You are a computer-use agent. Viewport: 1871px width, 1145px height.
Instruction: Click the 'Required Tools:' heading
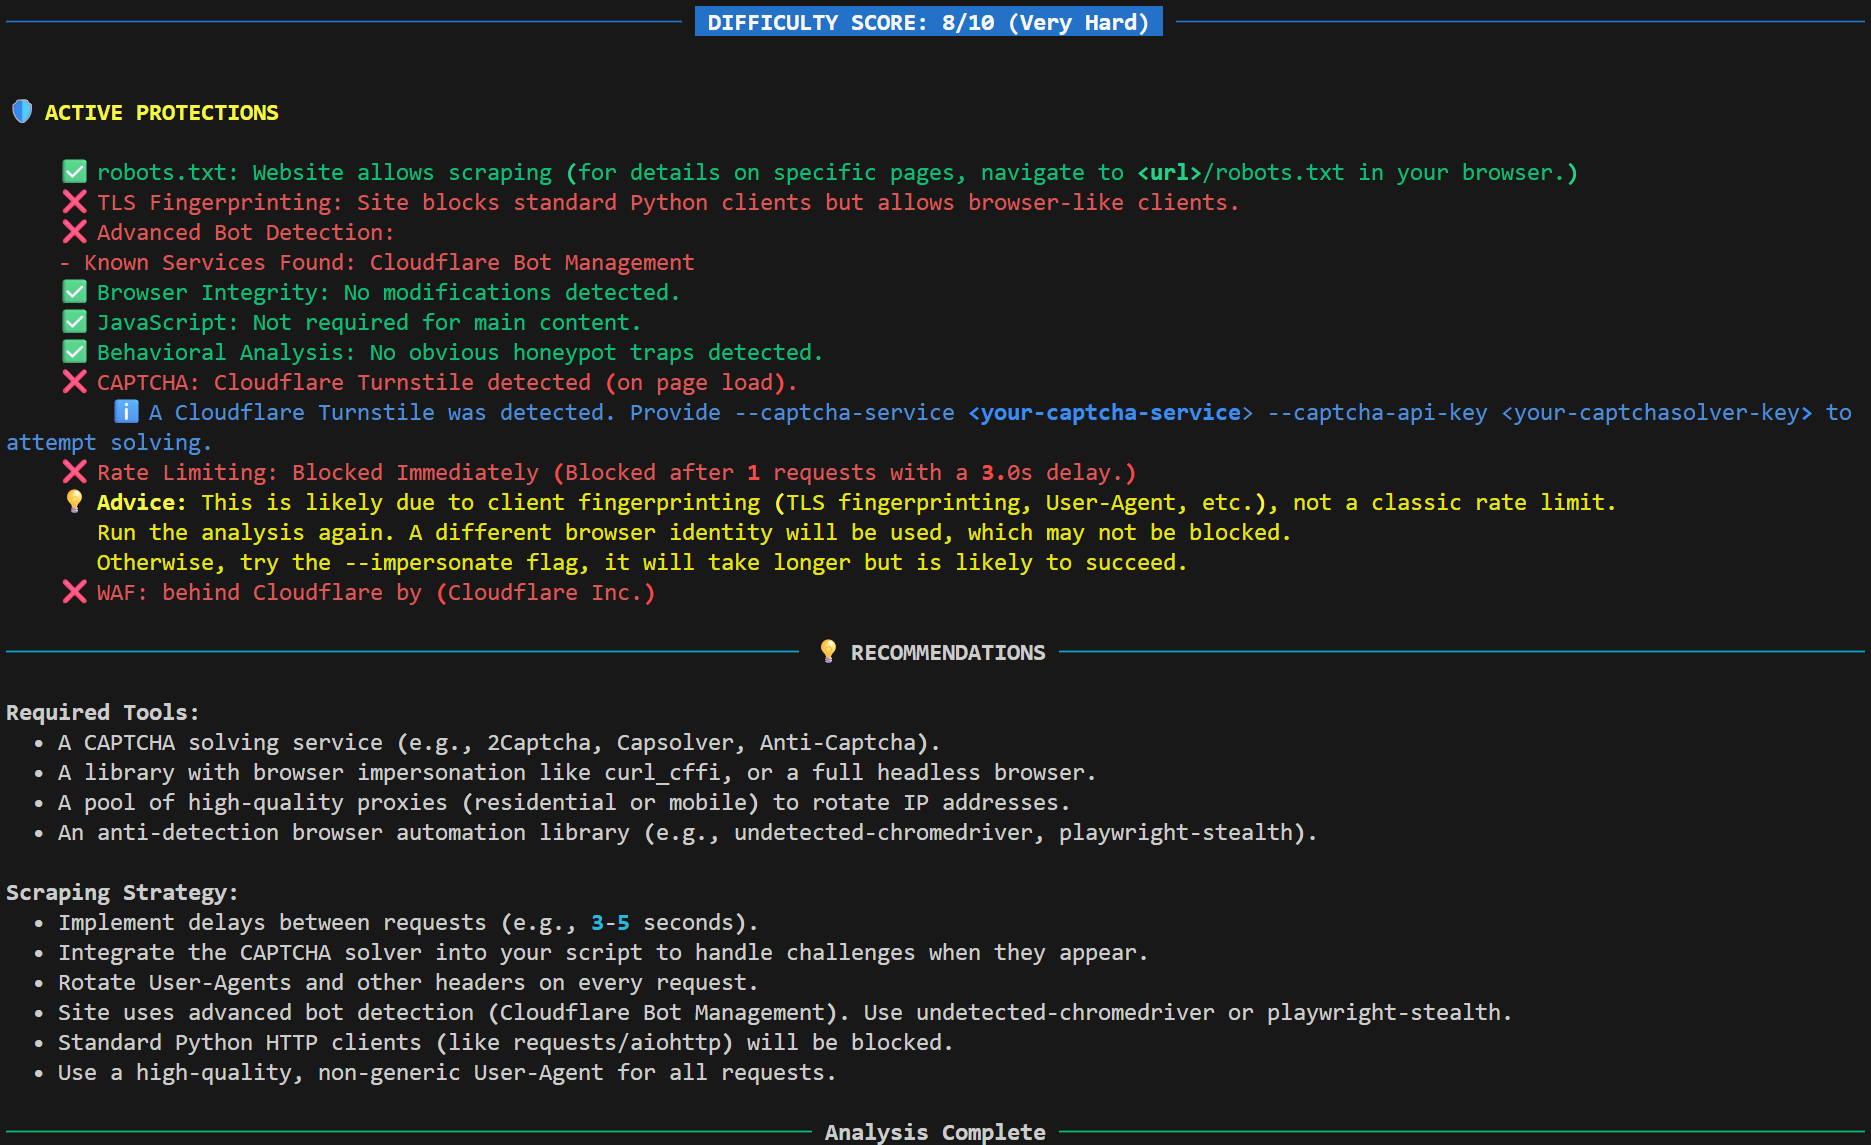pos(103,713)
